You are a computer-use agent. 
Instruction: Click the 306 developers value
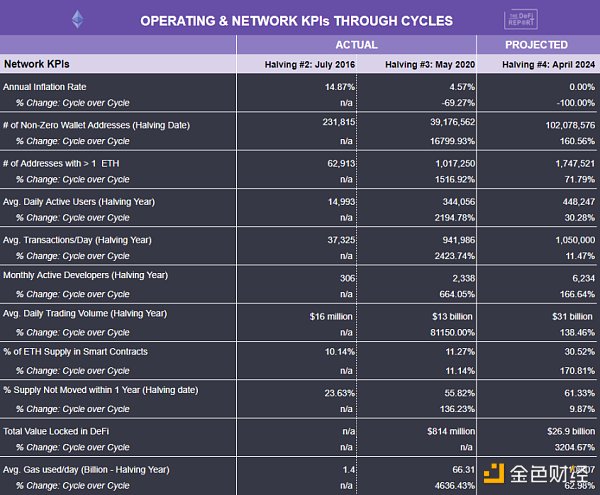pyautogui.click(x=347, y=278)
